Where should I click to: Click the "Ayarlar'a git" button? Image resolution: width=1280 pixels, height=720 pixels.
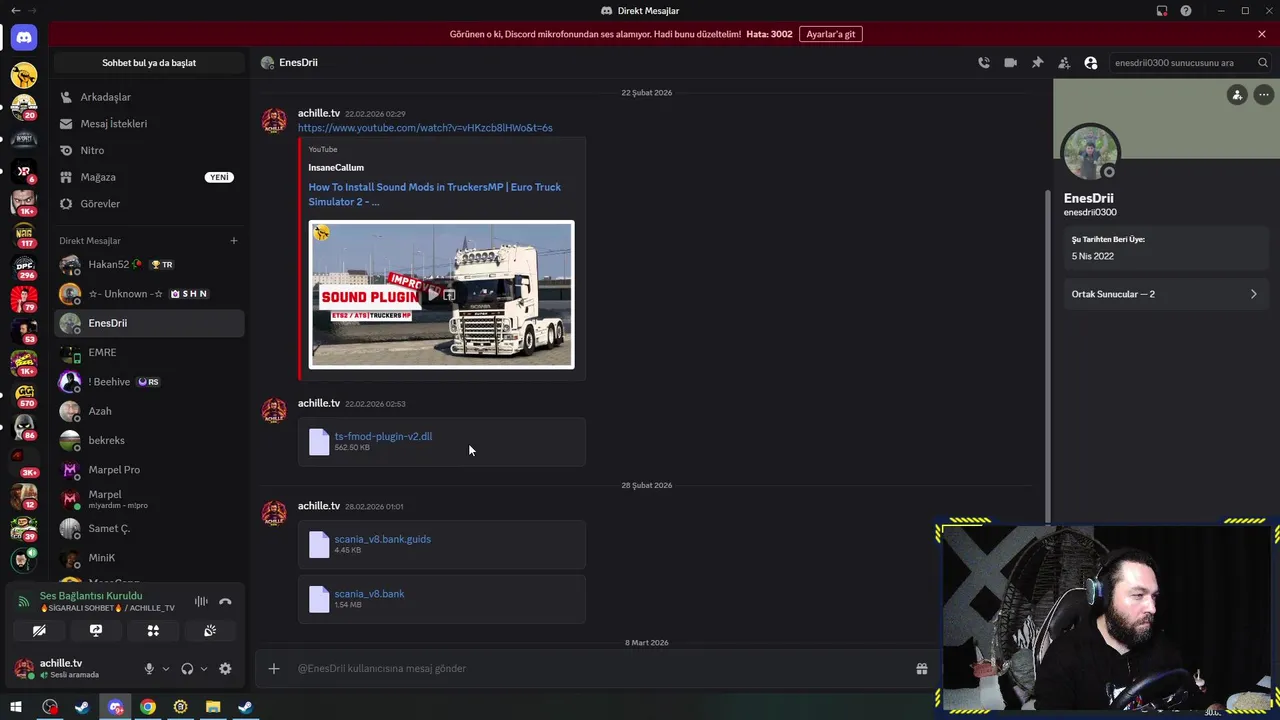[x=830, y=34]
